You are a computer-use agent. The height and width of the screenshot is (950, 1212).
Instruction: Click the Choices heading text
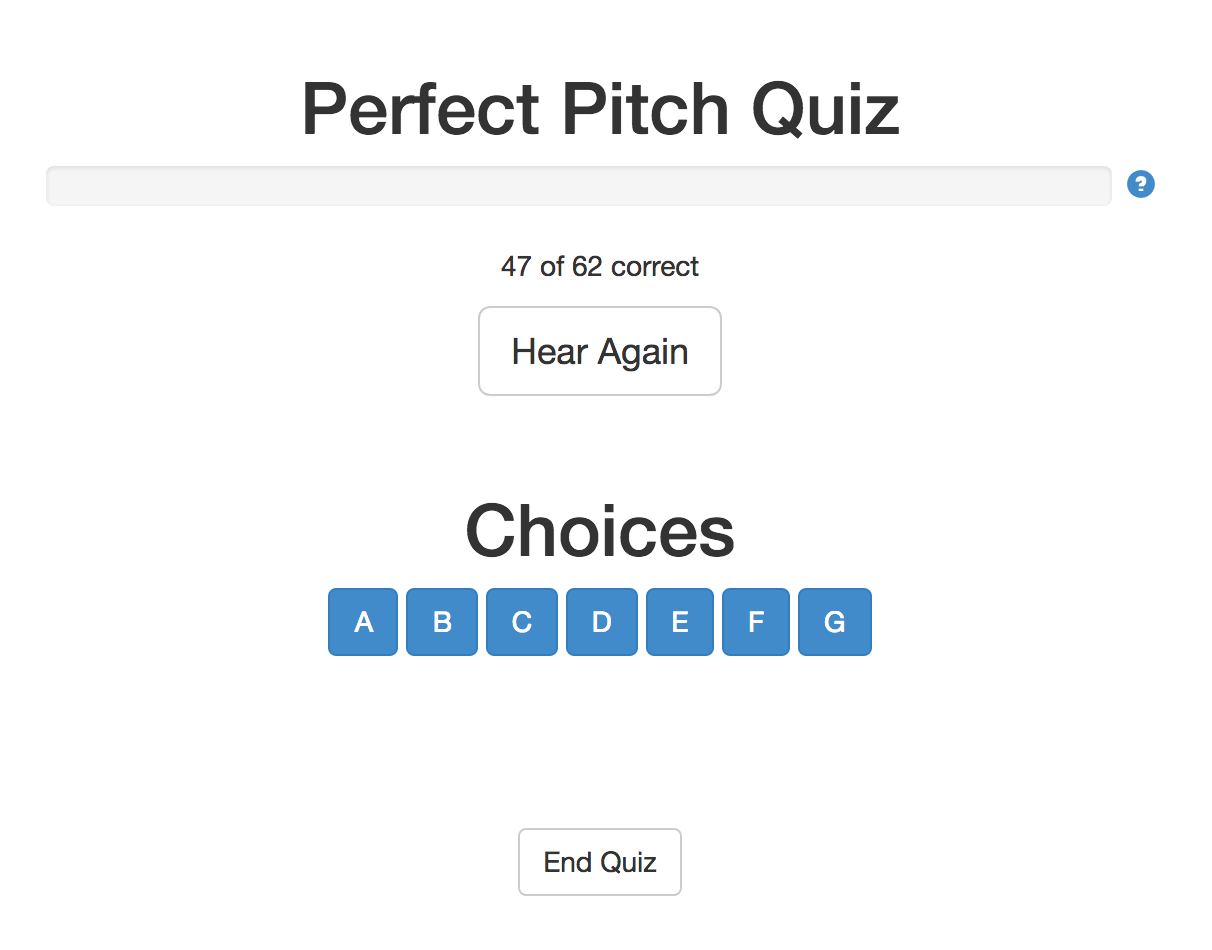(x=600, y=530)
